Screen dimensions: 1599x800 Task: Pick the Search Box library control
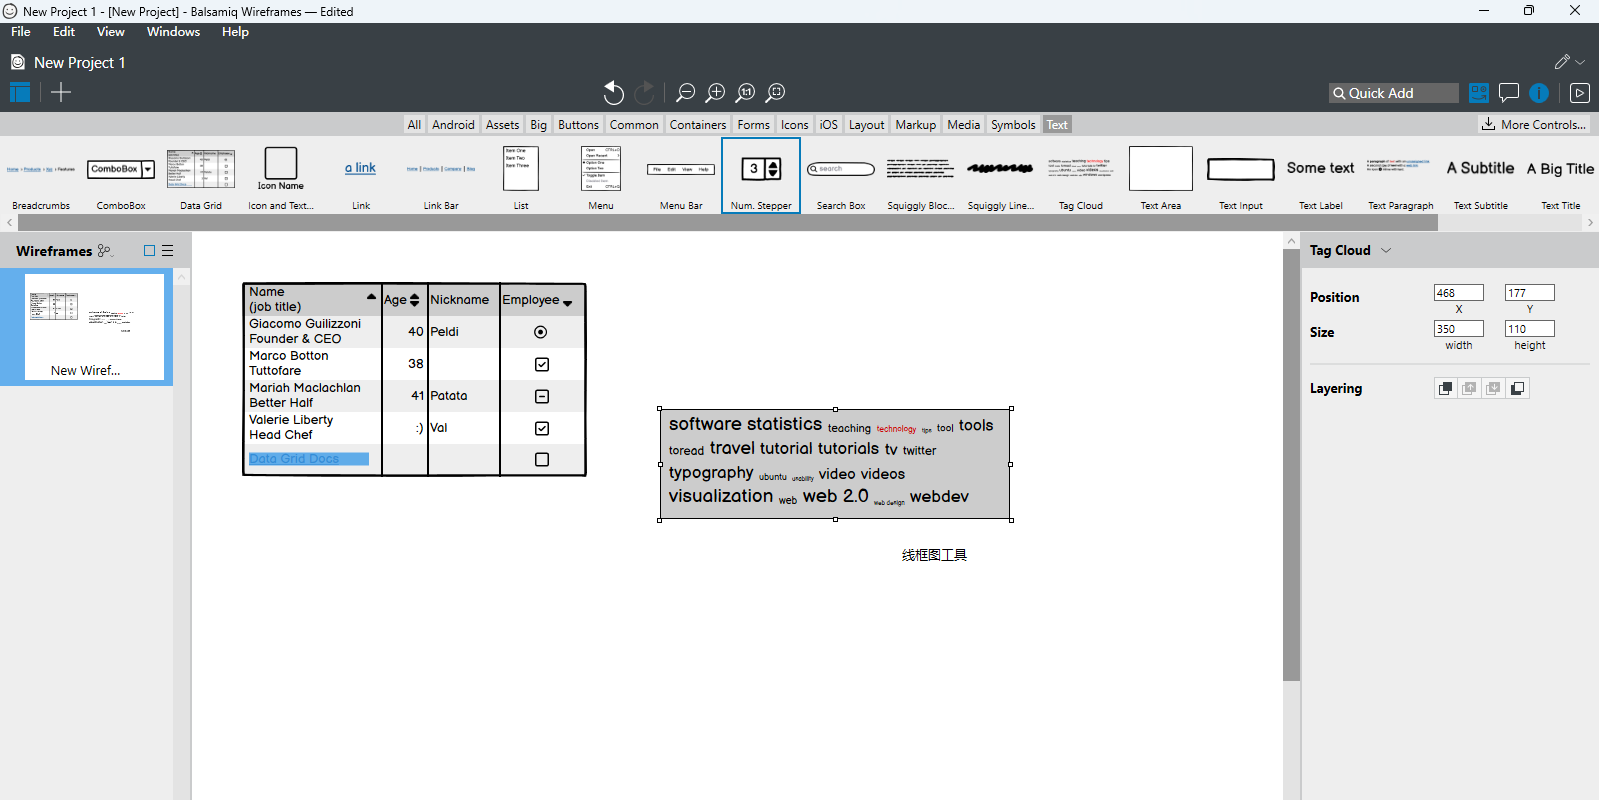[x=841, y=176]
